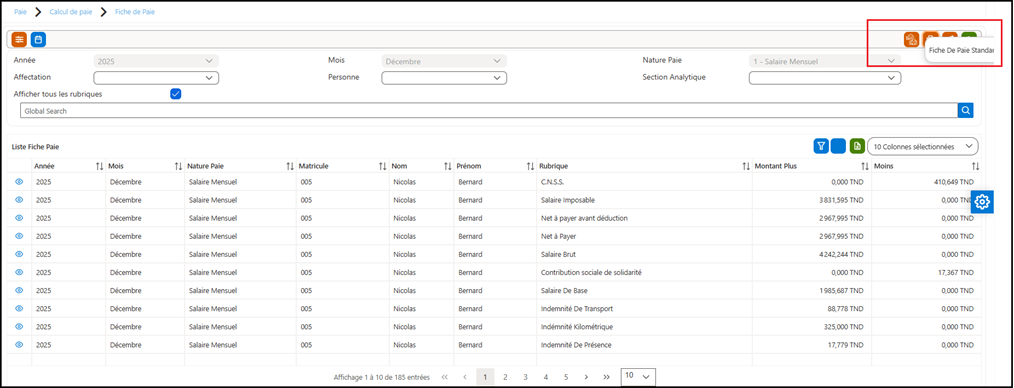Screen dimensions: 1014x388
Task: Jump to the last page arrow
Action: (x=606, y=376)
